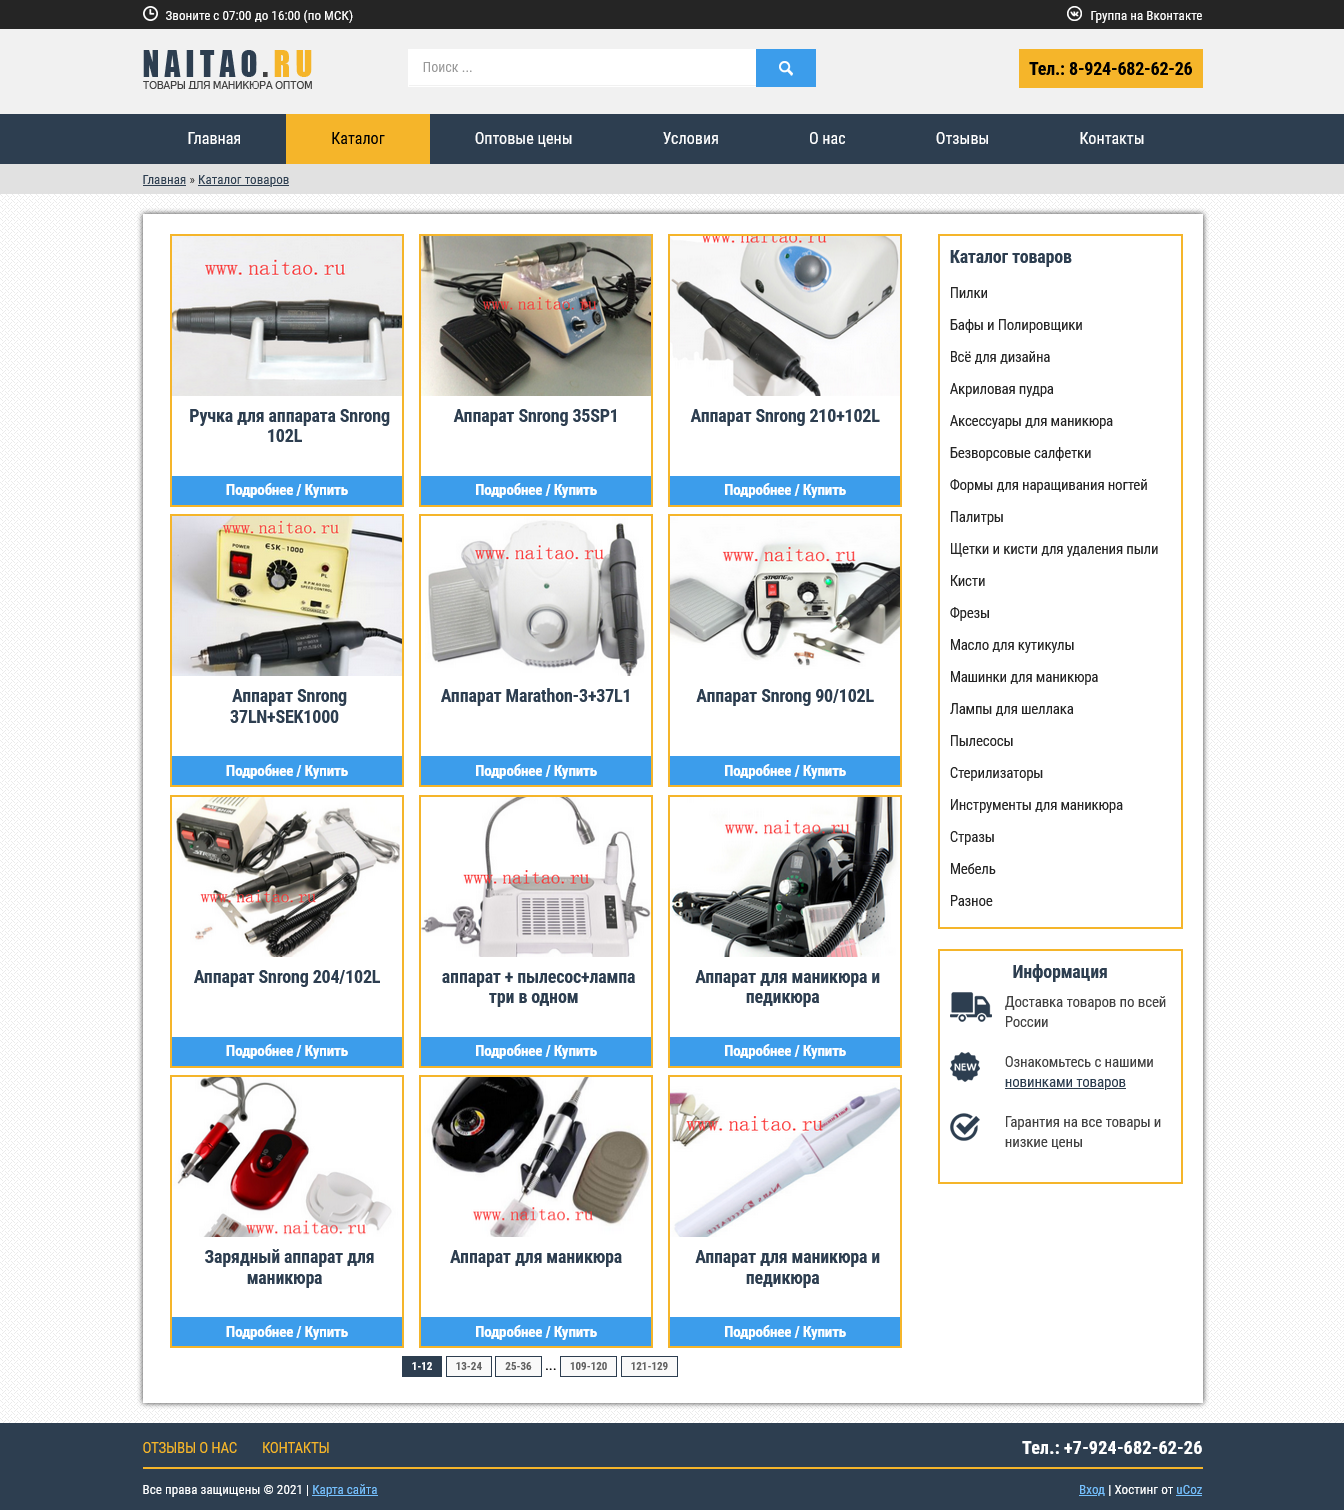Click the КОНТАКТЫ footer link
The height and width of the screenshot is (1510, 1344).
point(296,1448)
